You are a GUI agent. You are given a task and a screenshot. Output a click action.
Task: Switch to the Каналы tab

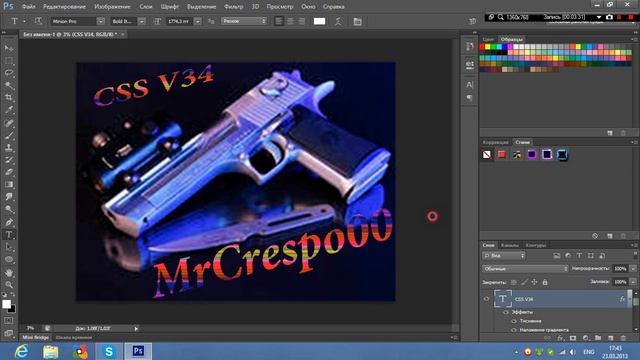[509, 245]
